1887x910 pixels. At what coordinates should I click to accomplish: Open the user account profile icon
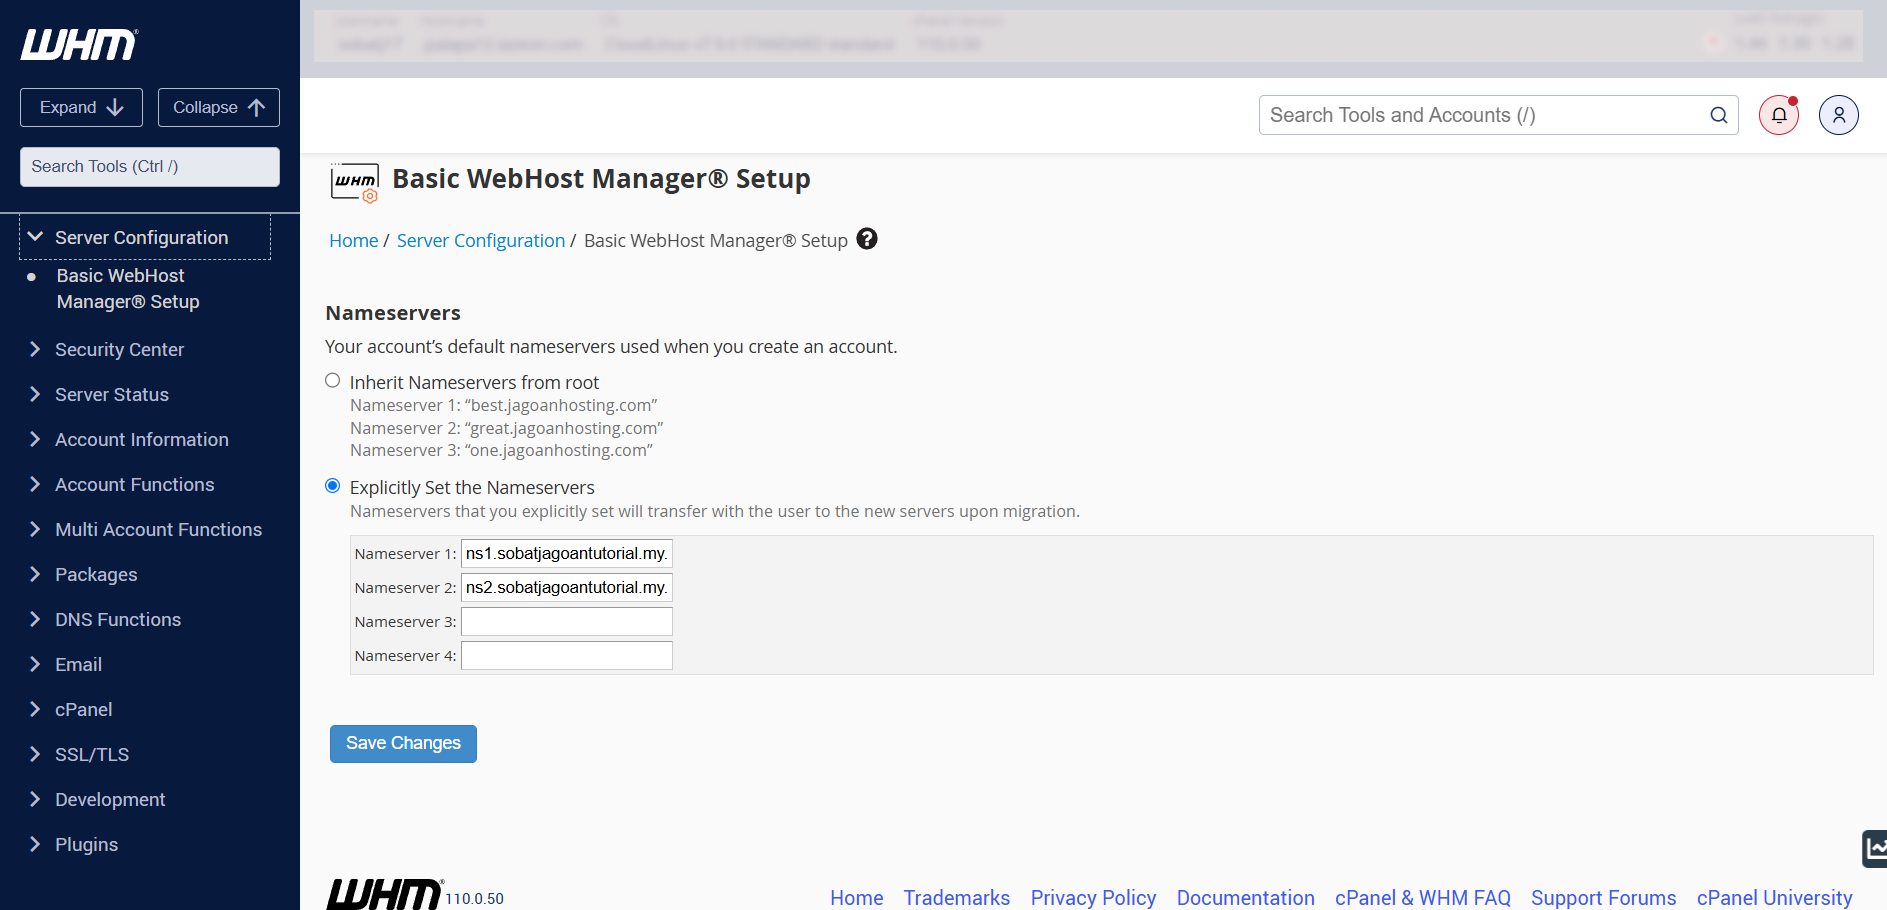click(1839, 115)
